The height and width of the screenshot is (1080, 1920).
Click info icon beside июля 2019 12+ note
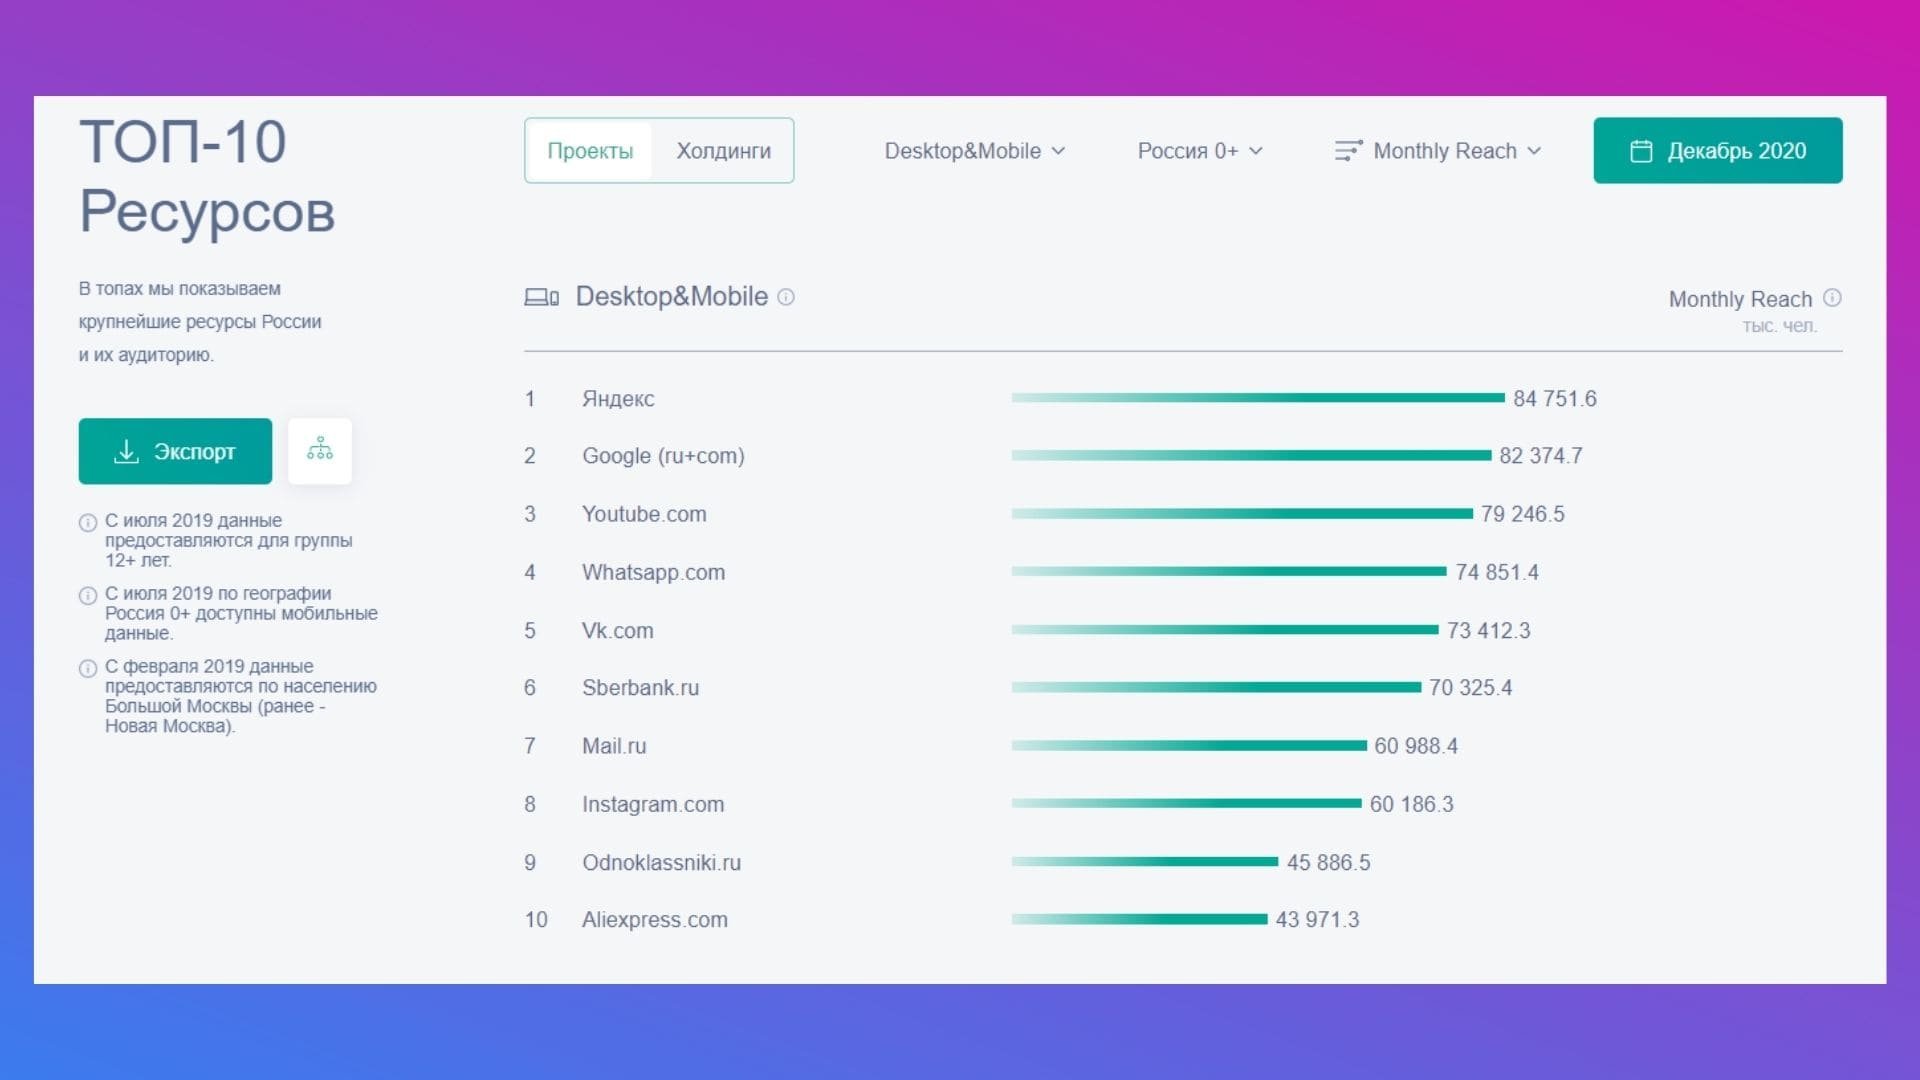click(x=88, y=522)
